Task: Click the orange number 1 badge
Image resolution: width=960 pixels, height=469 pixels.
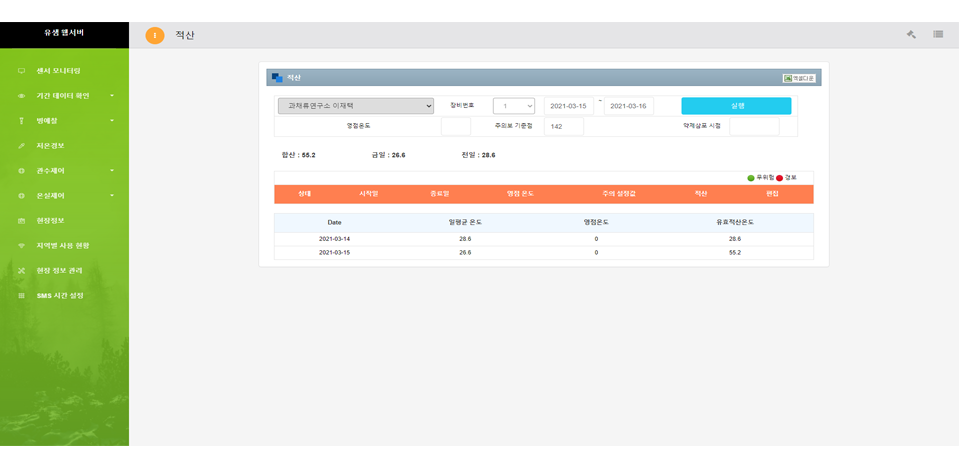Action: [154, 35]
